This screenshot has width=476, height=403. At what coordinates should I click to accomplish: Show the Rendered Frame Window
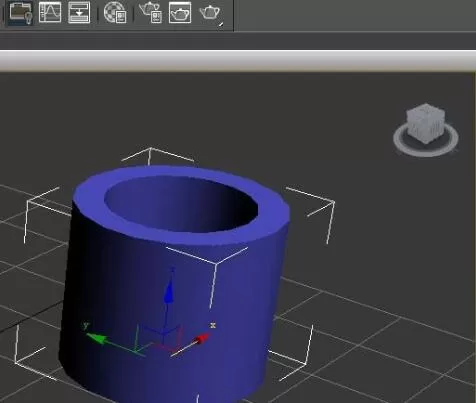[180, 13]
